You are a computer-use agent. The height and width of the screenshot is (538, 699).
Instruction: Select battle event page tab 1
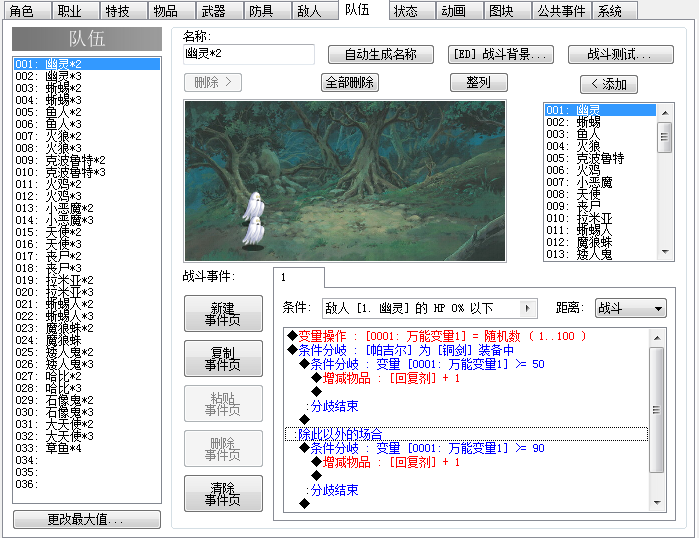[x=299, y=278]
